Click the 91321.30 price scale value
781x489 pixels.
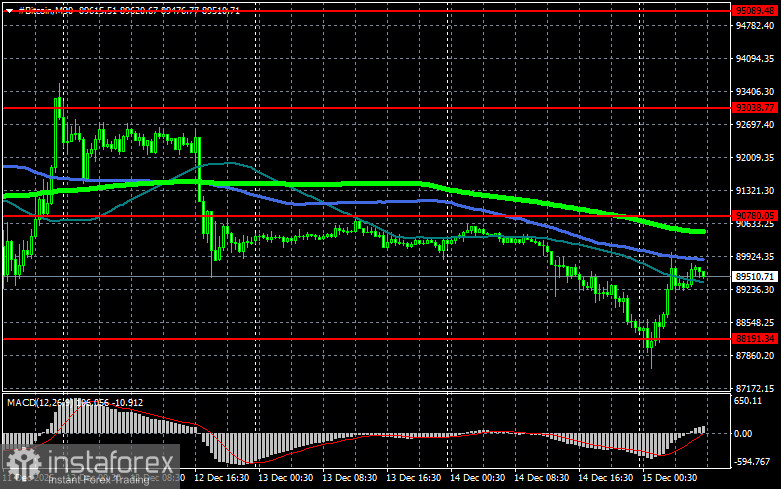[755, 191]
